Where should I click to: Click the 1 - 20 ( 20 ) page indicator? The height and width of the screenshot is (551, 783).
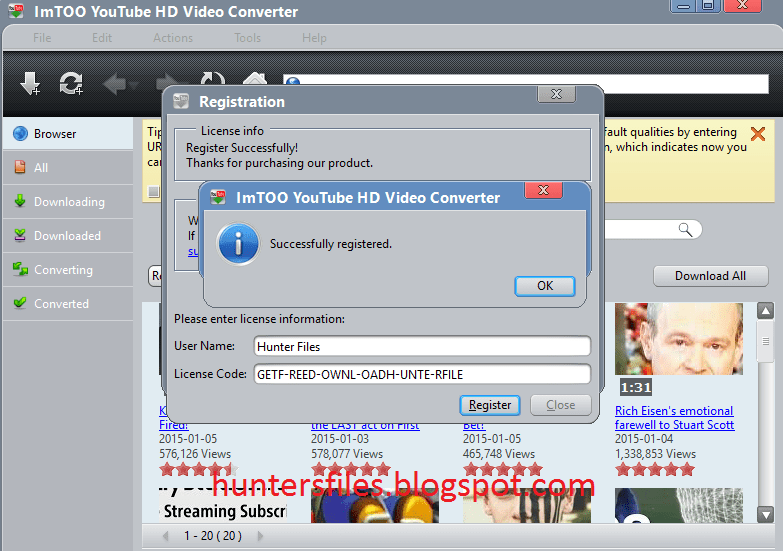213,536
